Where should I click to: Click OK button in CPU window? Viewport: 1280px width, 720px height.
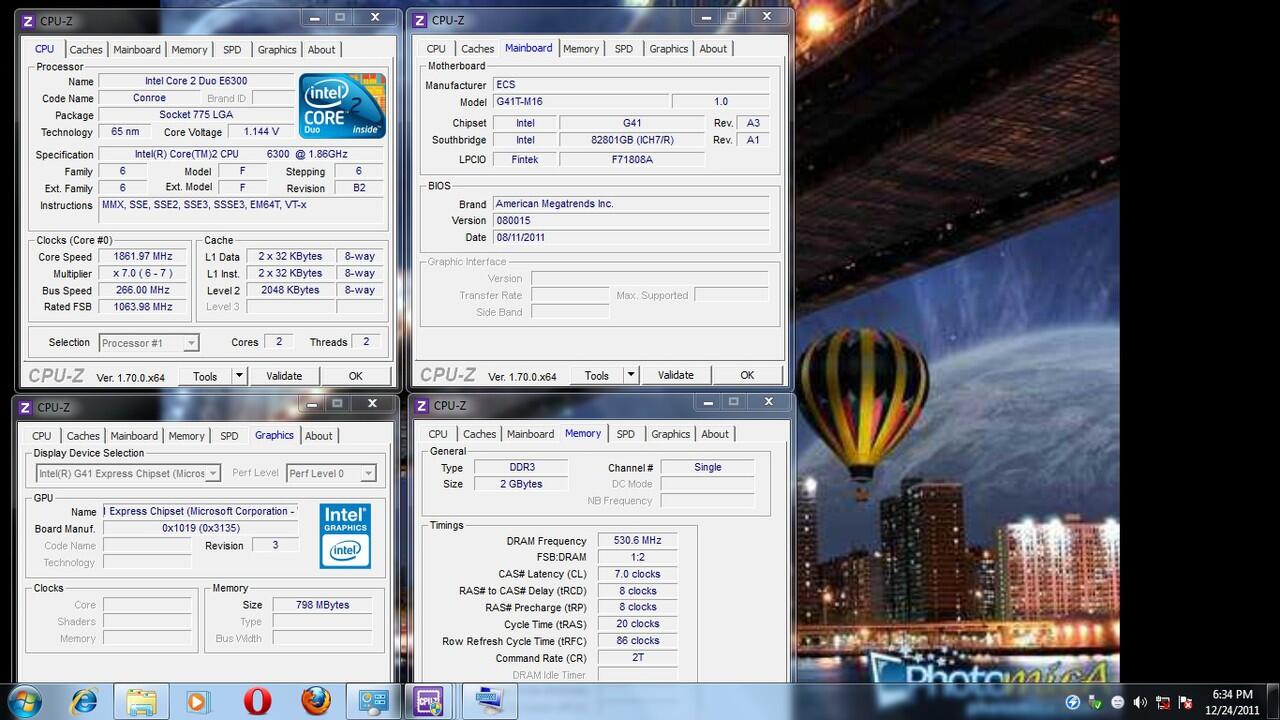[x=355, y=376]
